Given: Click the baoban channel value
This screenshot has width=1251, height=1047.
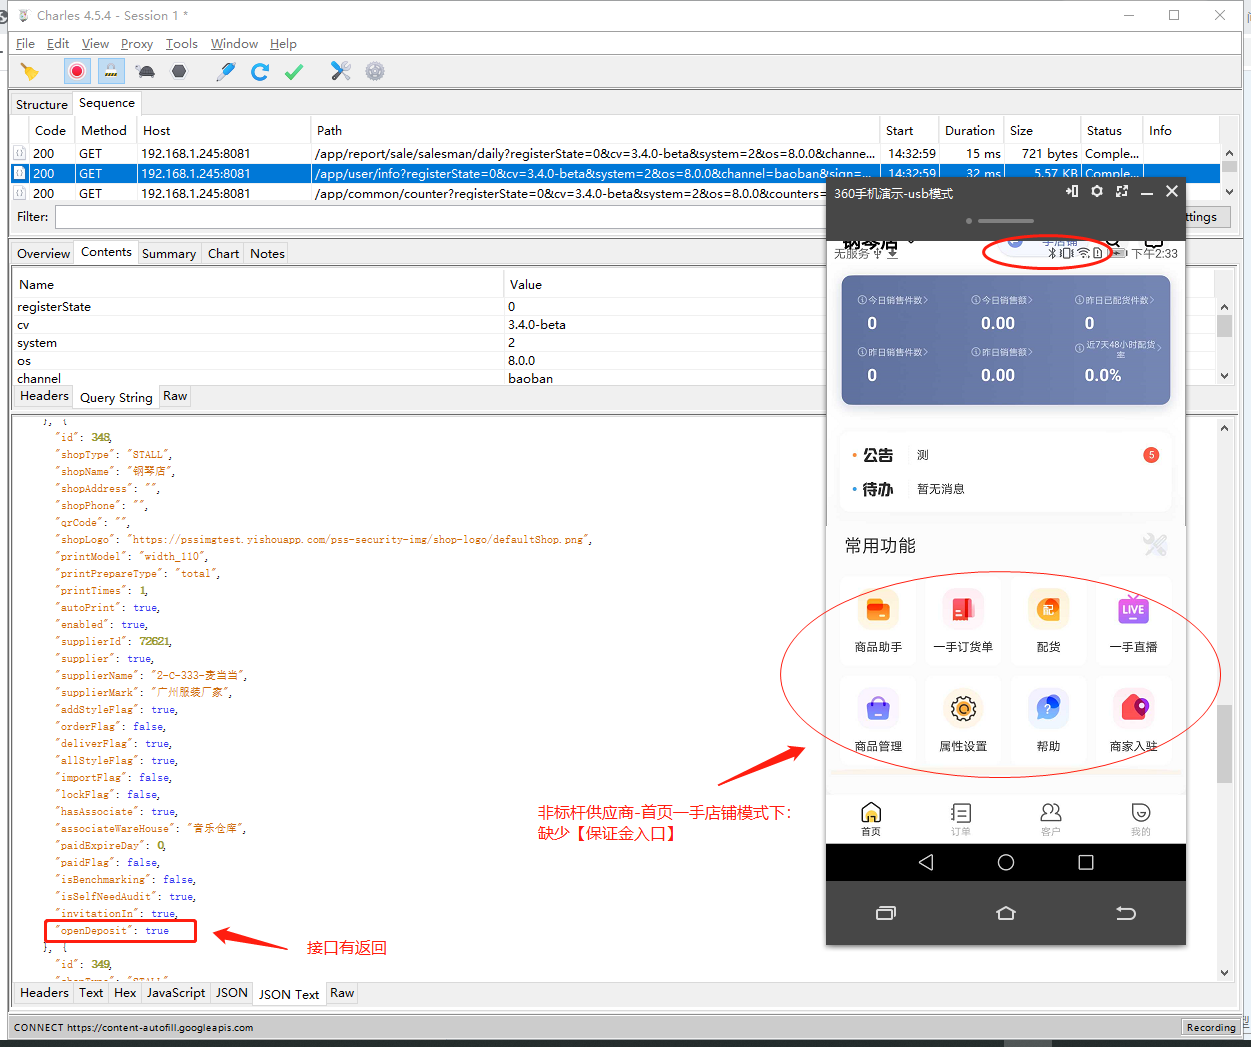Looking at the screenshot, I should tap(530, 379).
